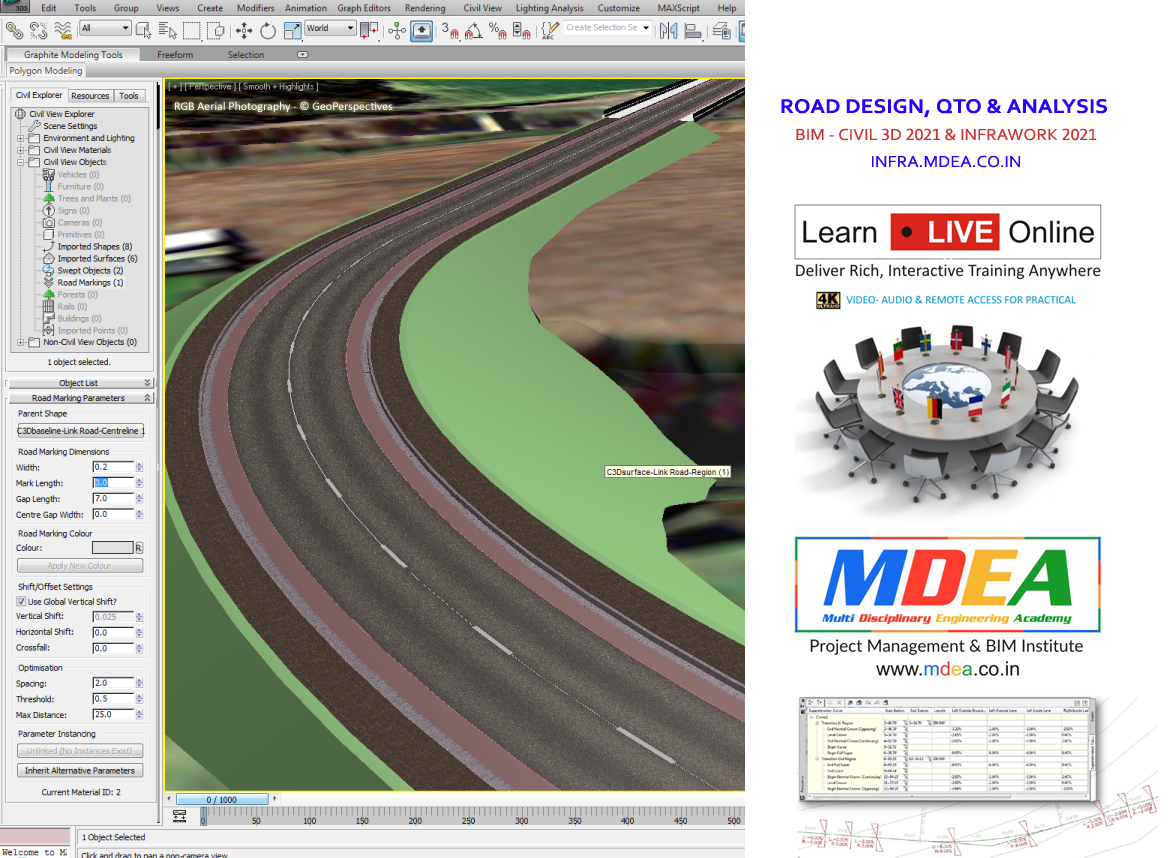The width and height of the screenshot is (1171, 858).
Task: Open the Lighting Analysis menu
Action: 549,7
